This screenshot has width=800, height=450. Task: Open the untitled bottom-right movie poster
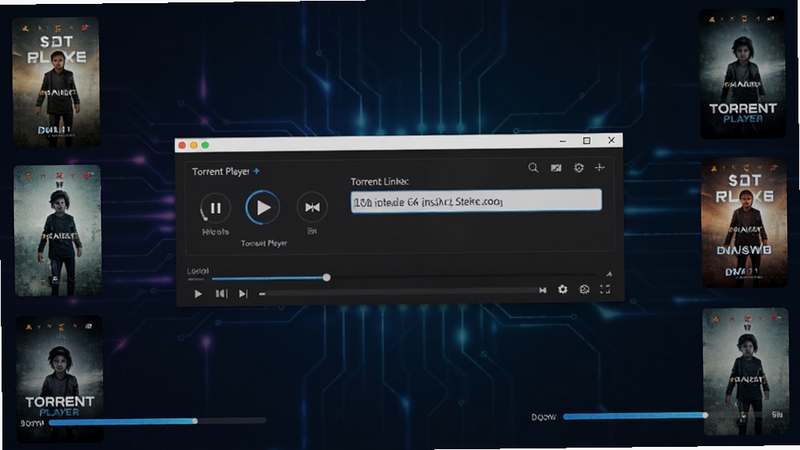[746, 371]
